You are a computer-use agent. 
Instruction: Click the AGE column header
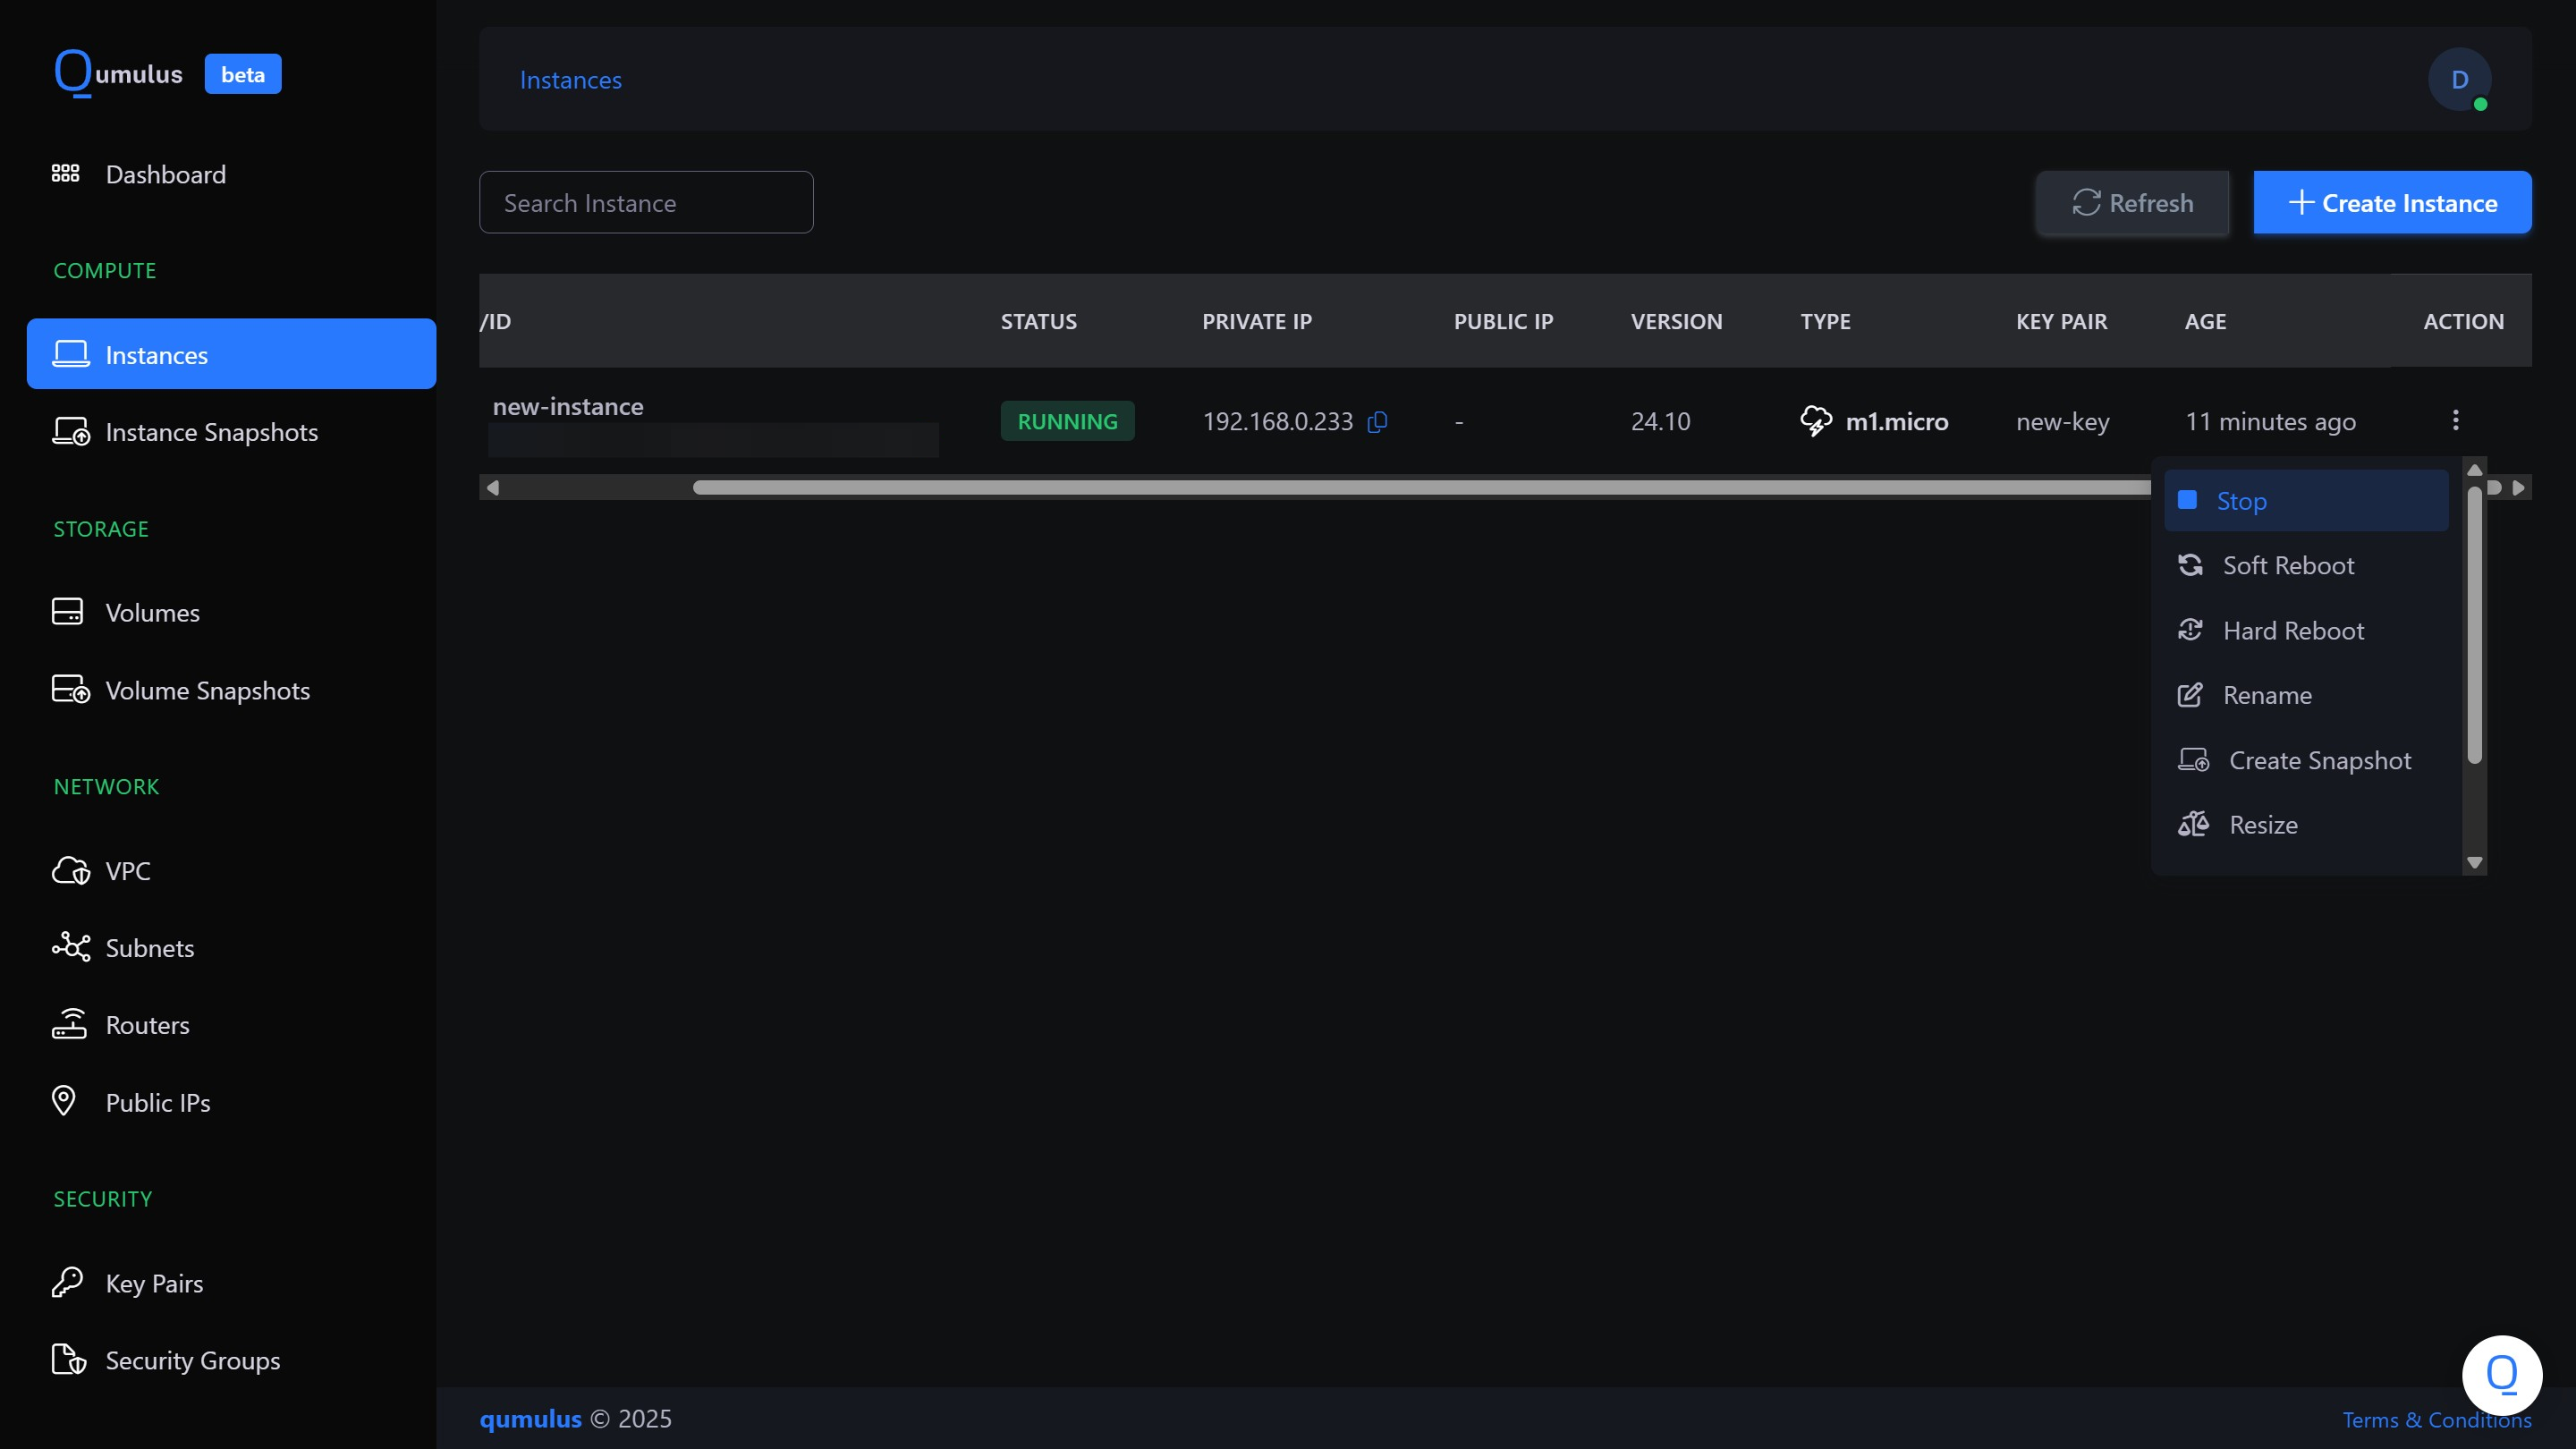click(x=2205, y=321)
